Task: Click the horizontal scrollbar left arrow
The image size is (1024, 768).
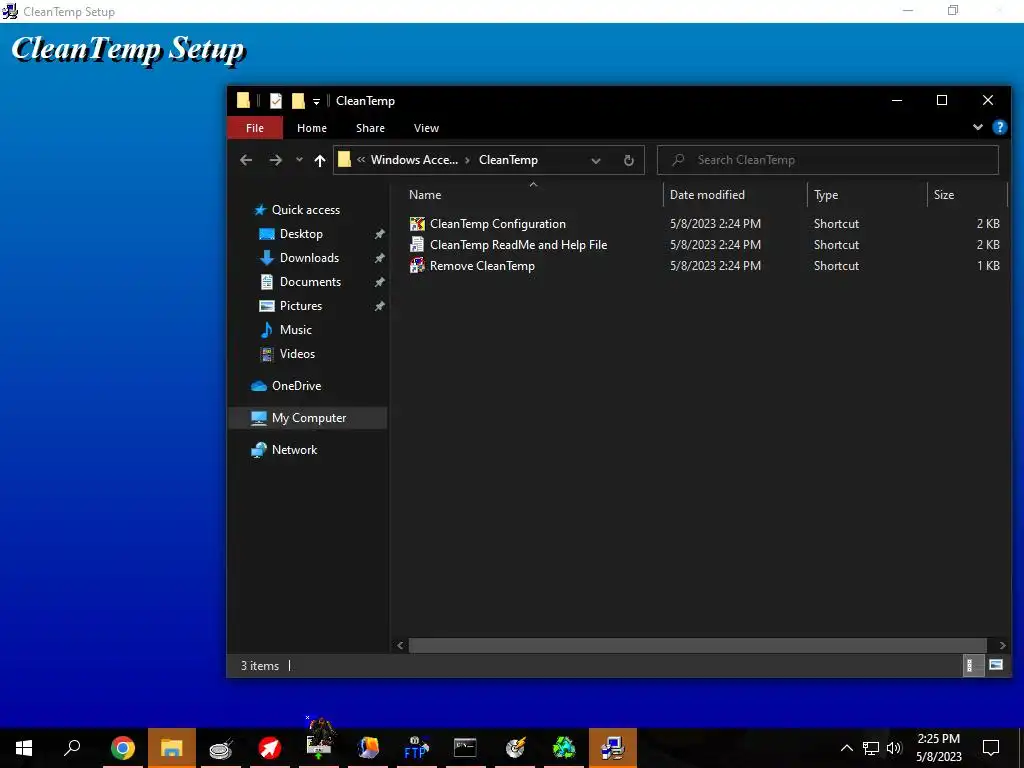Action: click(400, 645)
